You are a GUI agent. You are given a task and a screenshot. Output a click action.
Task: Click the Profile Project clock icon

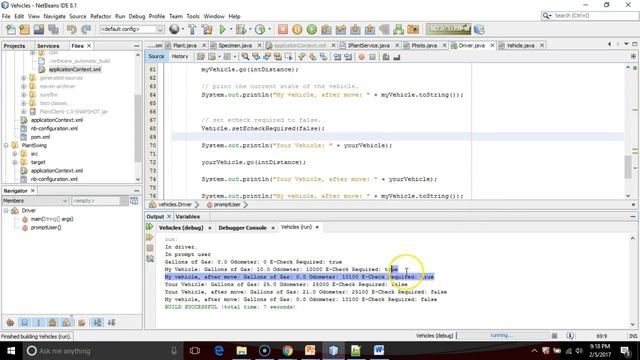tap(260, 29)
